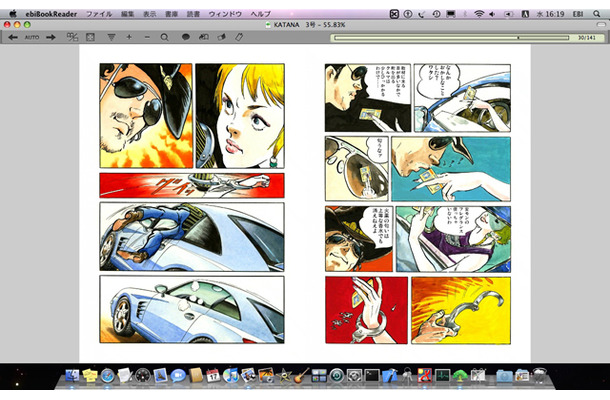Click the downward triangle toolbar icon
This screenshot has width=610, height=400.
(111, 37)
